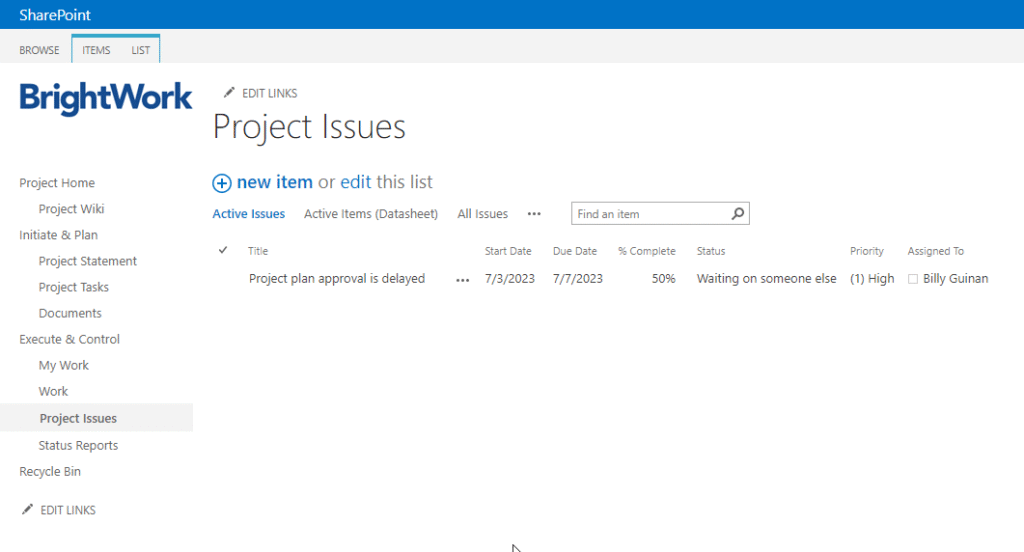Sort by Priority column header
Image resolution: width=1024 pixels, height=552 pixels.
[866, 251]
